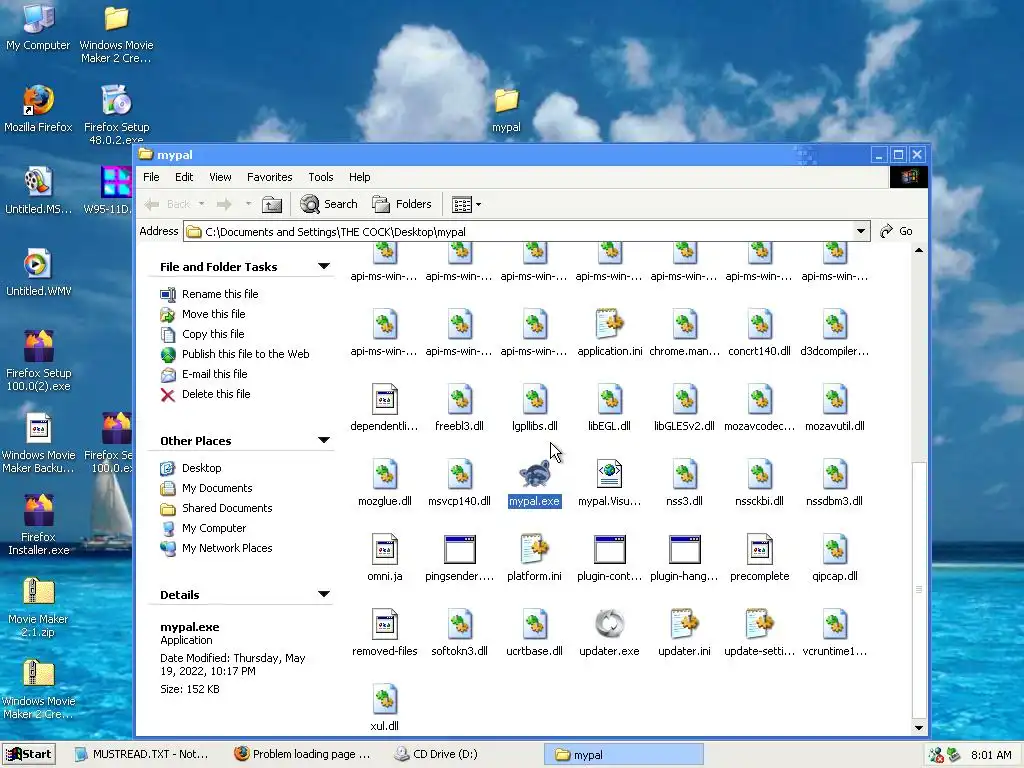This screenshot has width=1024, height=768.
Task: Open the Forward history dropdown arrow
Action: point(248,204)
